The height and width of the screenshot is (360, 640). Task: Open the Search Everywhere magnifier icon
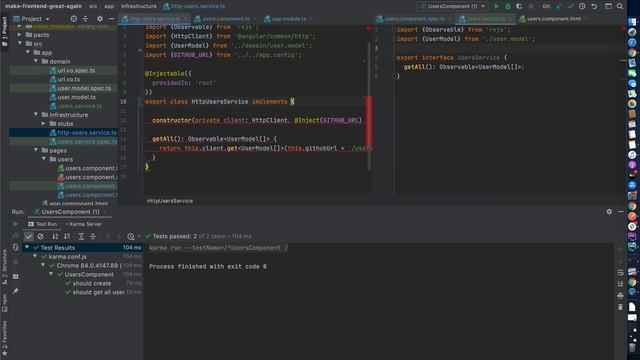click(620, 7)
